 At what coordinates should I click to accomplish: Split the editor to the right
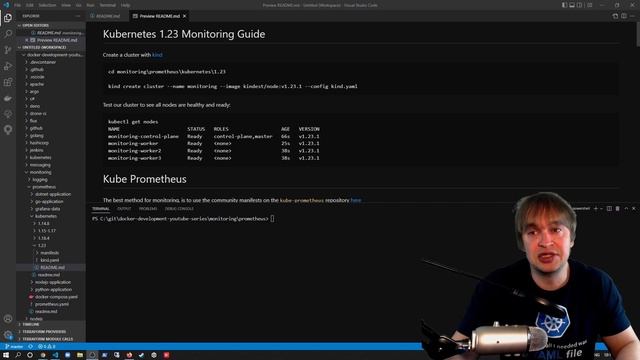624,16
